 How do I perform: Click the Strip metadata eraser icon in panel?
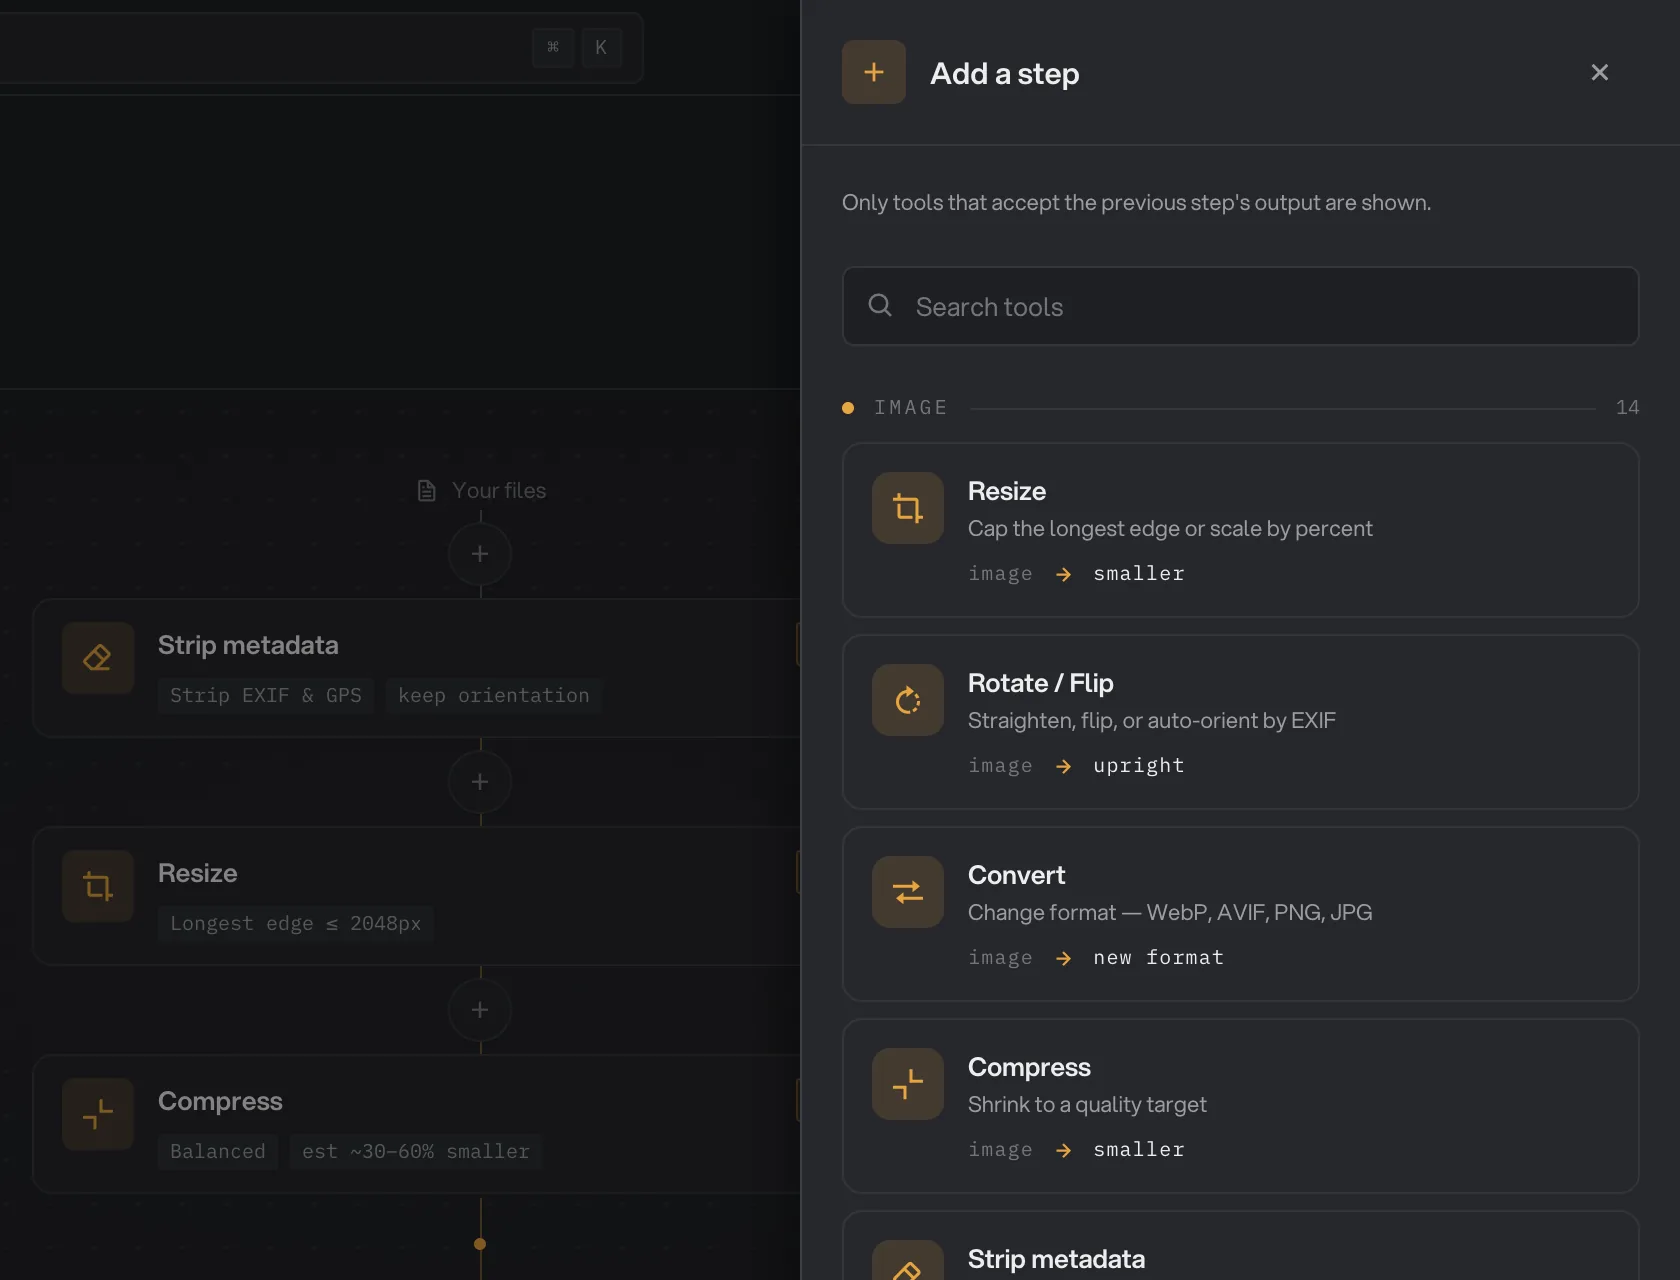pyautogui.click(x=907, y=1262)
